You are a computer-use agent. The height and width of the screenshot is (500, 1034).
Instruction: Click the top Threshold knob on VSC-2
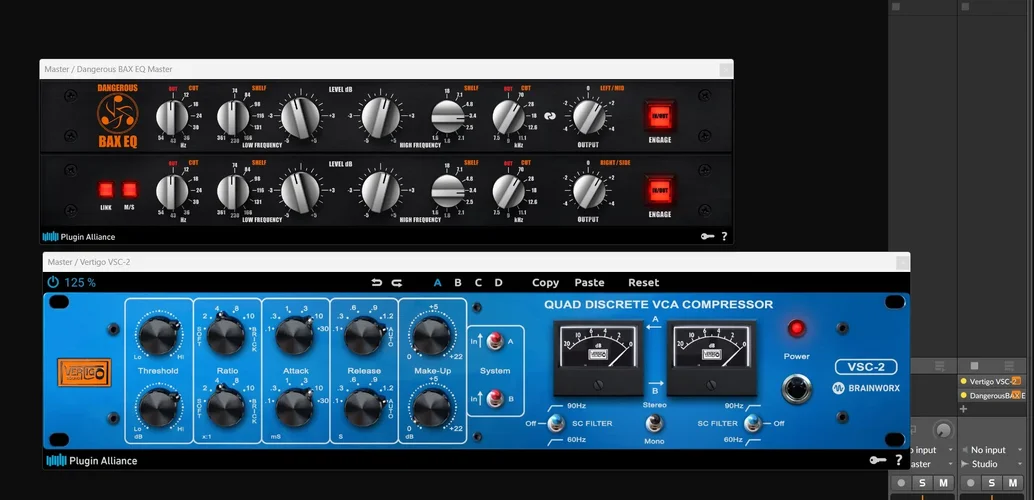coord(158,335)
